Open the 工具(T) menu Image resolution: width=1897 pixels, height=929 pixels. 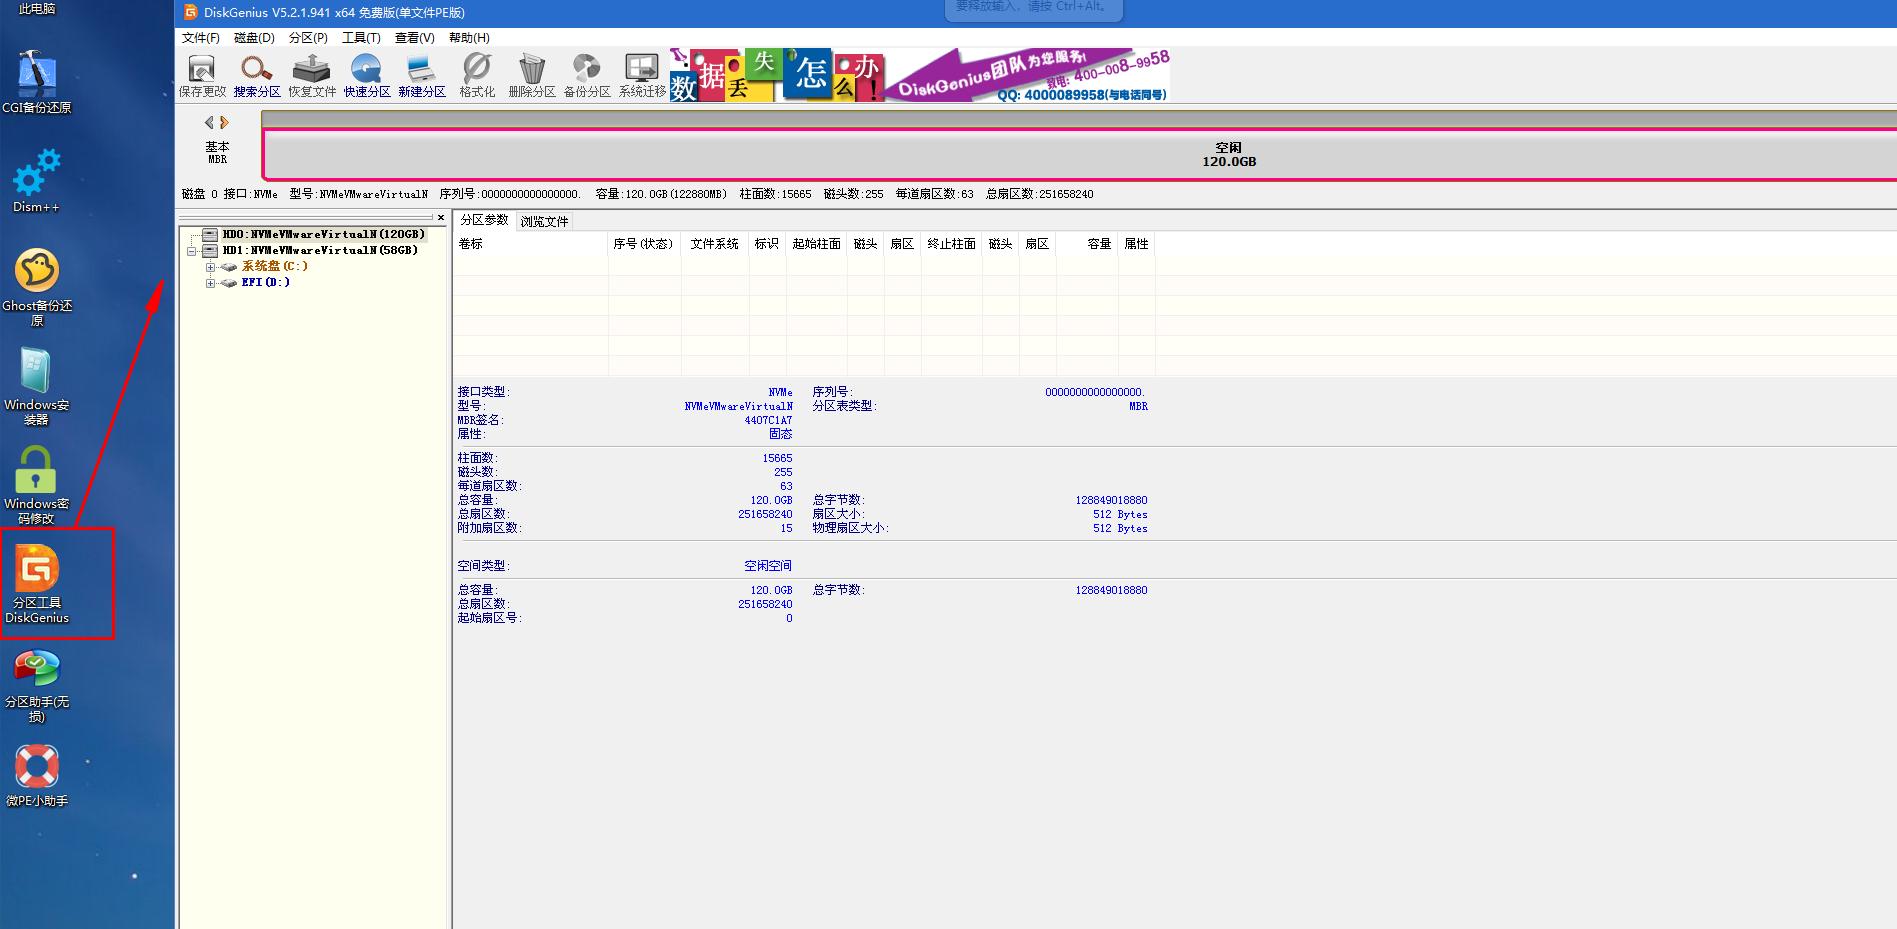(x=361, y=38)
